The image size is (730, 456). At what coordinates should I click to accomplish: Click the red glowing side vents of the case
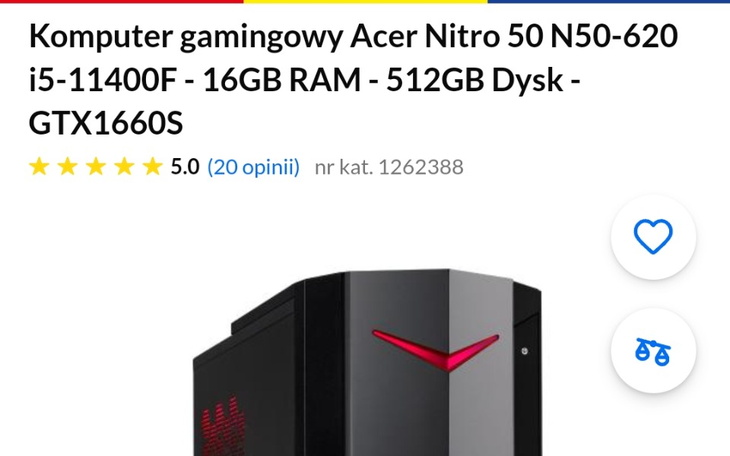(223, 426)
